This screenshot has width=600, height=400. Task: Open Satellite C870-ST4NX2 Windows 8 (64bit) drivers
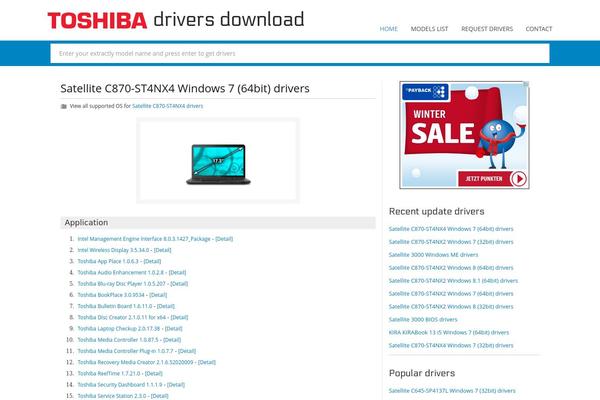[x=451, y=268]
